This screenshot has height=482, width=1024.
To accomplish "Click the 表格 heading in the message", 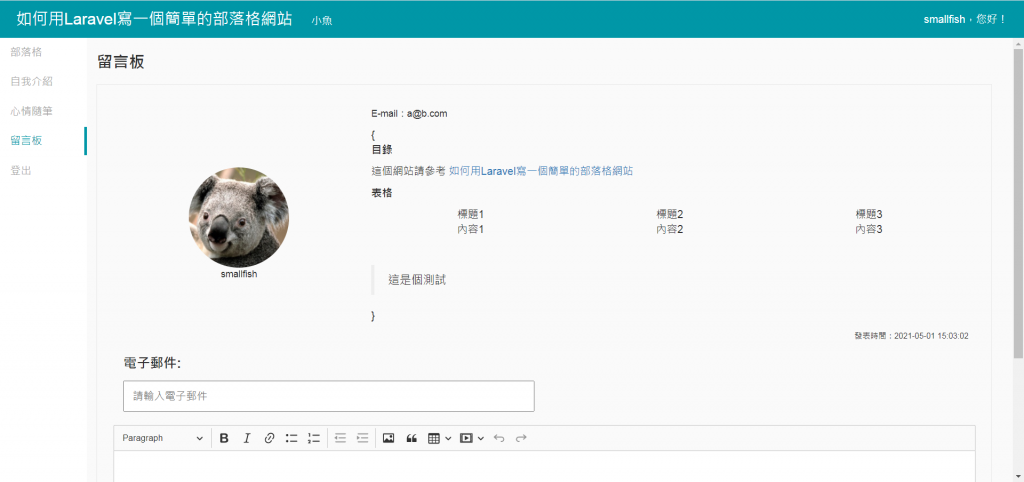I will pyautogui.click(x=381, y=193).
